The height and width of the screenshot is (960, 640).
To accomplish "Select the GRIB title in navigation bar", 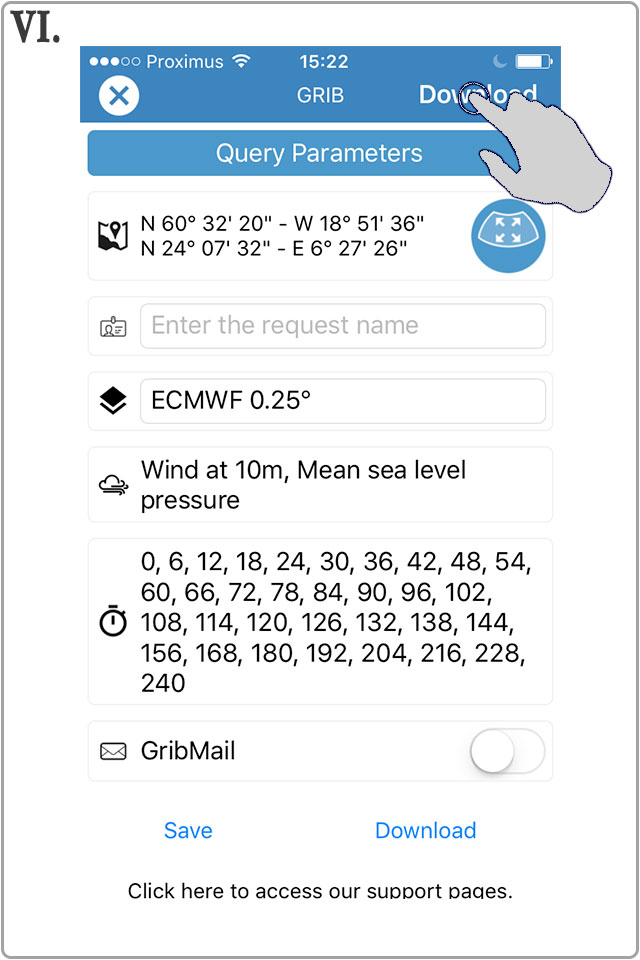I will coord(320,96).
